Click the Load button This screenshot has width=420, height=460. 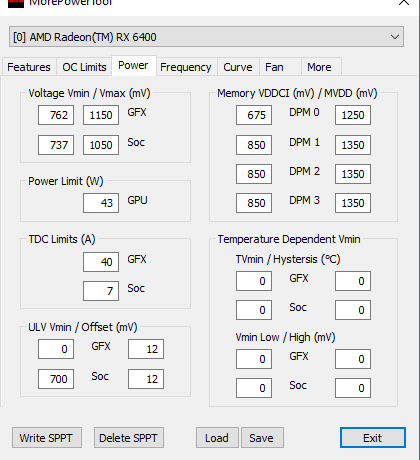217,438
